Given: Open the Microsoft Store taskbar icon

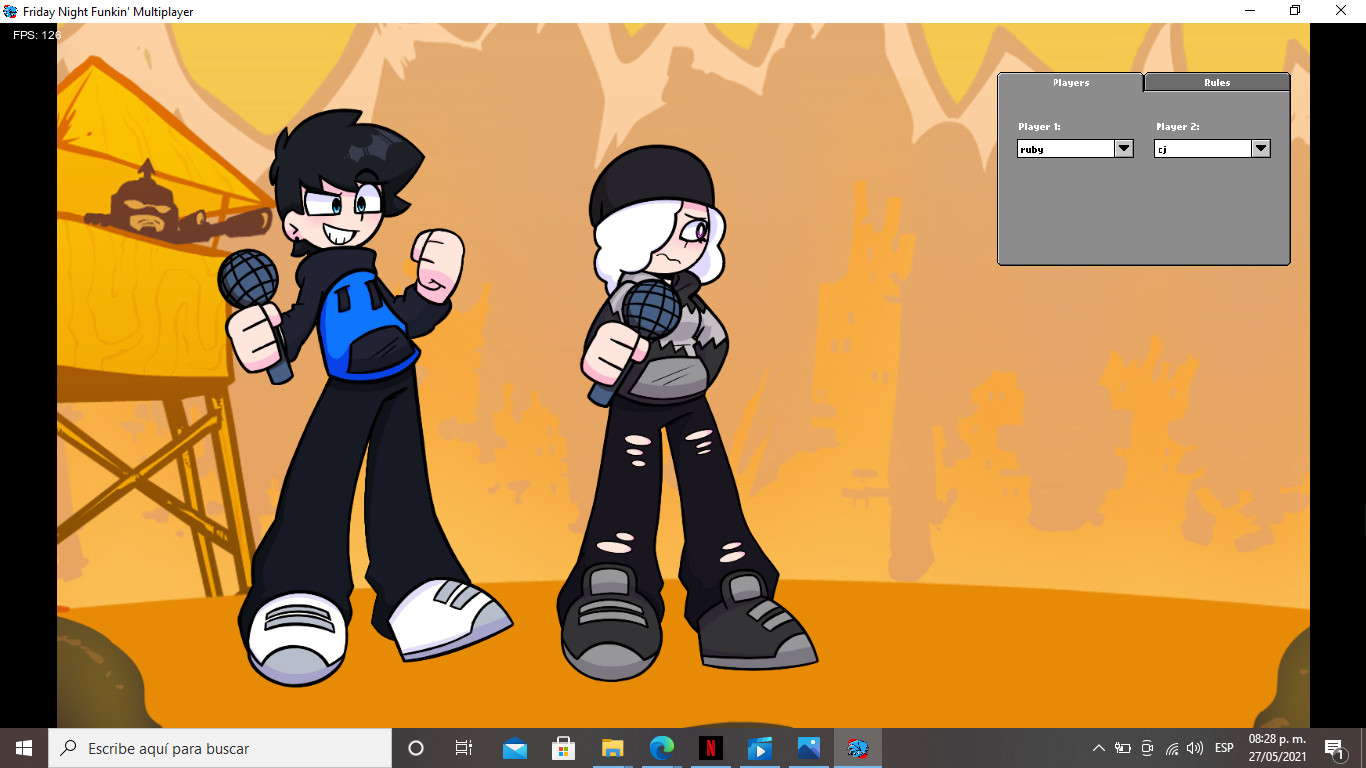Looking at the screenshot, I should tap(563, 748).
